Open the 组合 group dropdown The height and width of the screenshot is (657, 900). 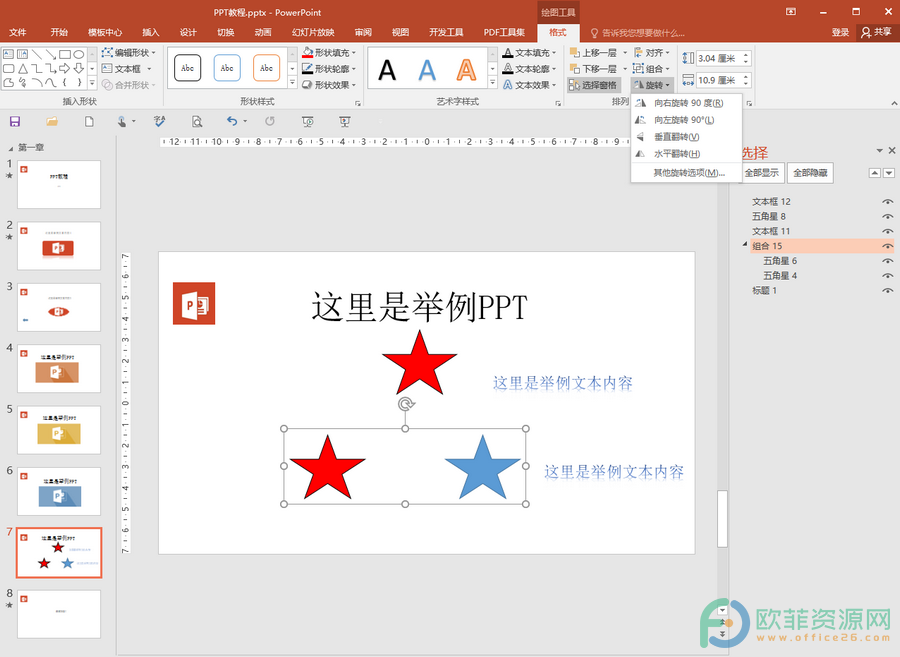click(x=651, y=69)
